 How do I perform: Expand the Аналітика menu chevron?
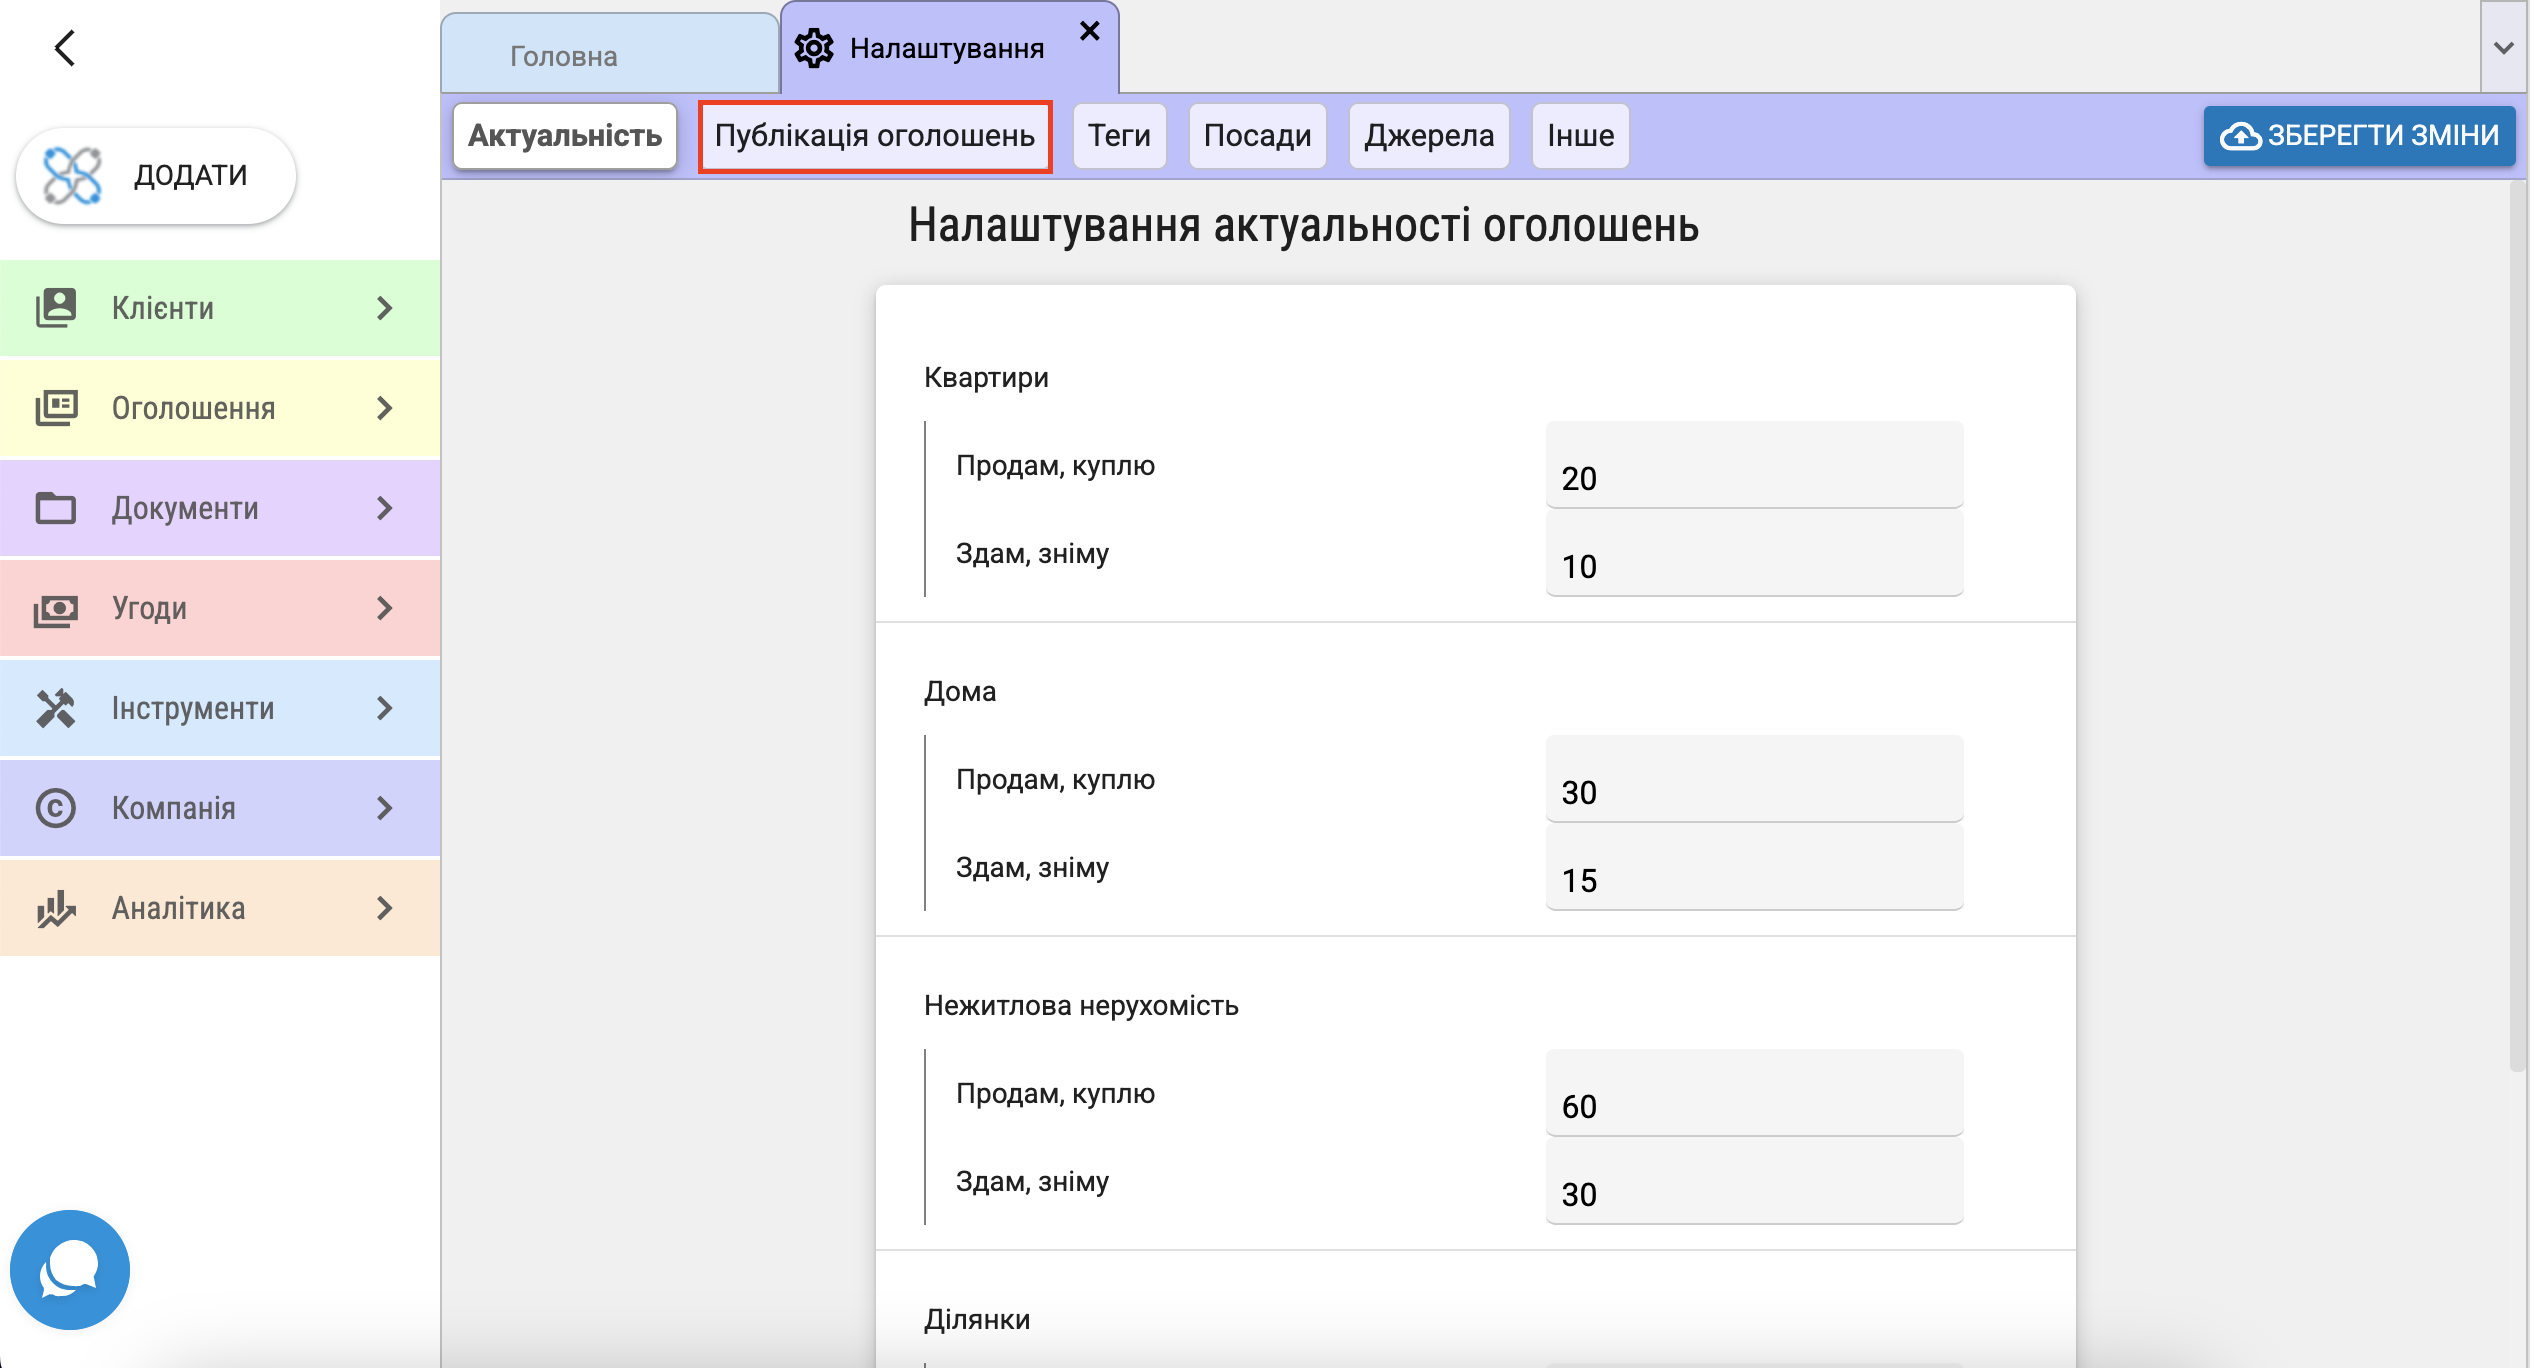[385, 908]
